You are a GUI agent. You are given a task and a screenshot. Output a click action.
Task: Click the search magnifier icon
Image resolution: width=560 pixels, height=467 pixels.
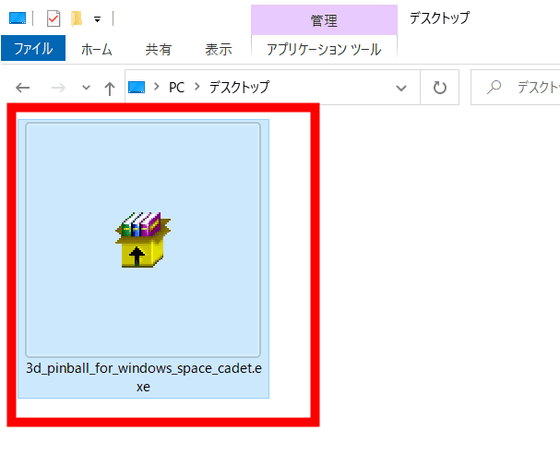pos(494,87)
